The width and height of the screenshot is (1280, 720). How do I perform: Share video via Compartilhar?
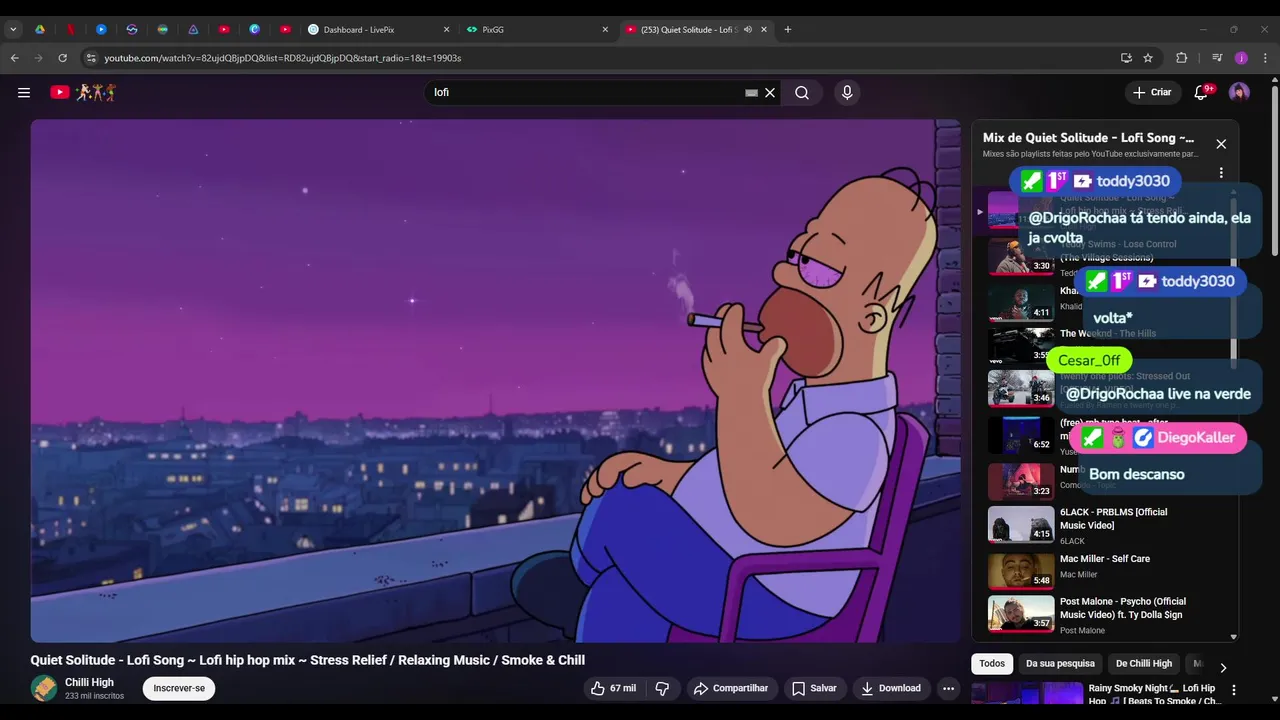tap(731, 688)
